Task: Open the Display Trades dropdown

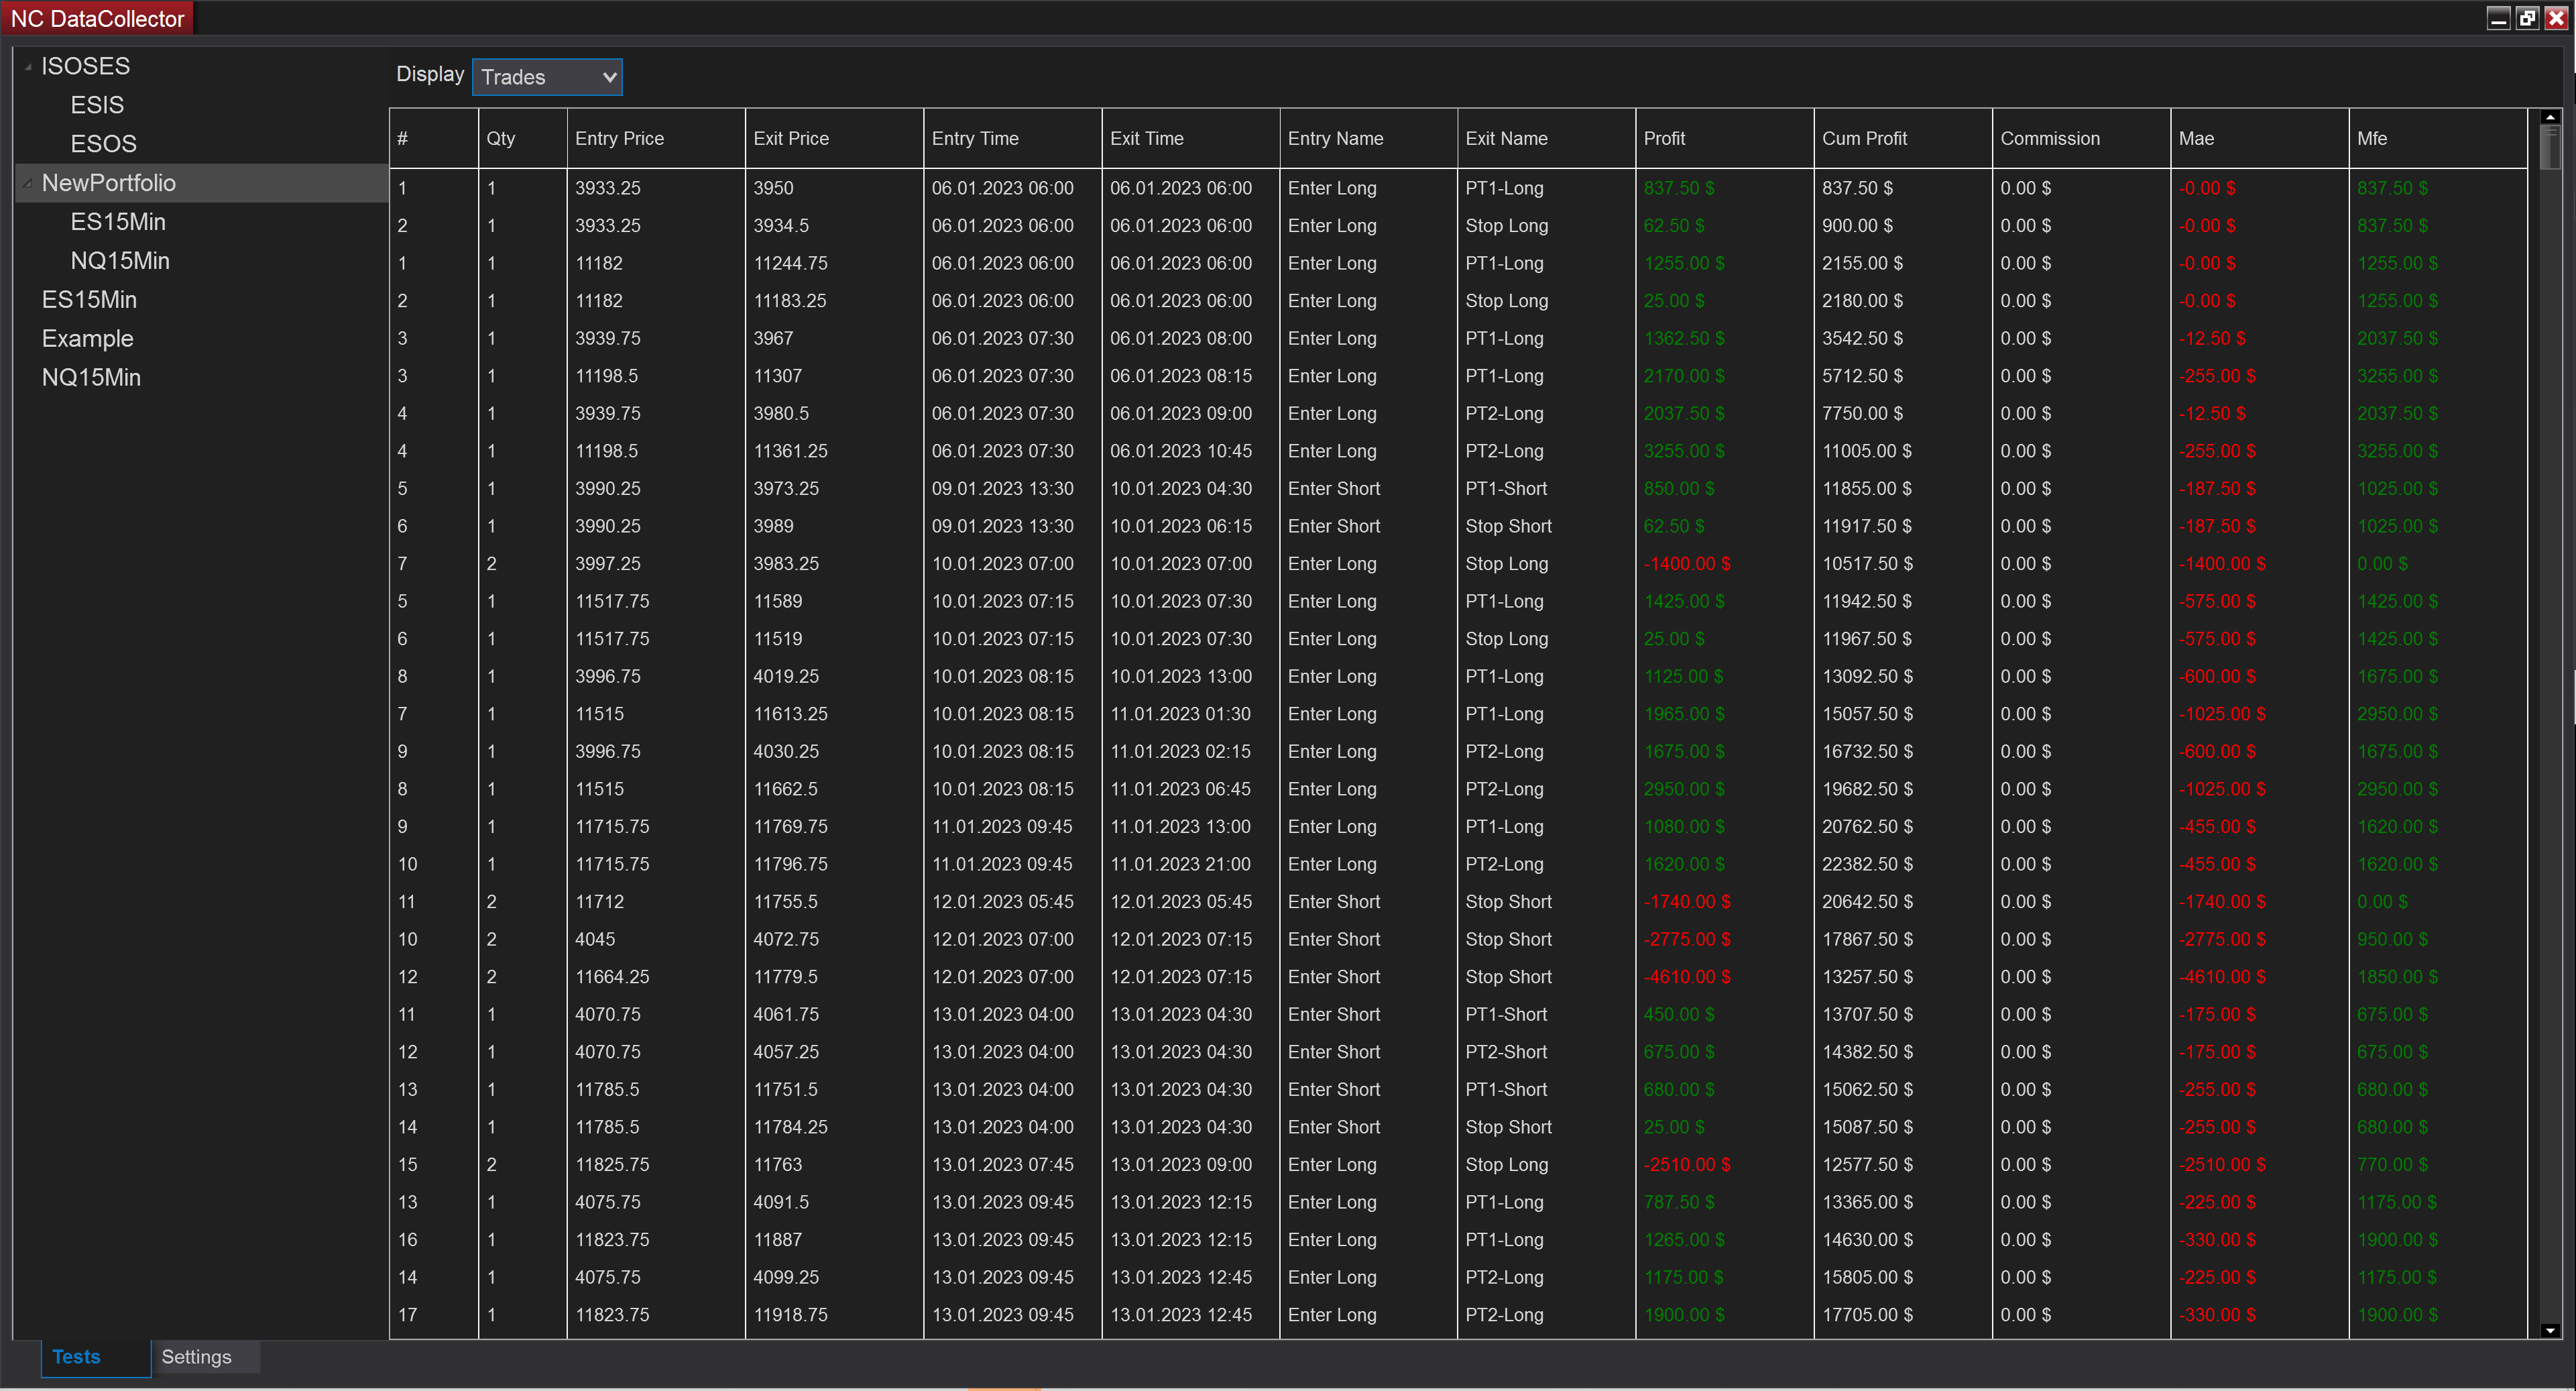Action: pyautogui.click(x=546, y=77)
